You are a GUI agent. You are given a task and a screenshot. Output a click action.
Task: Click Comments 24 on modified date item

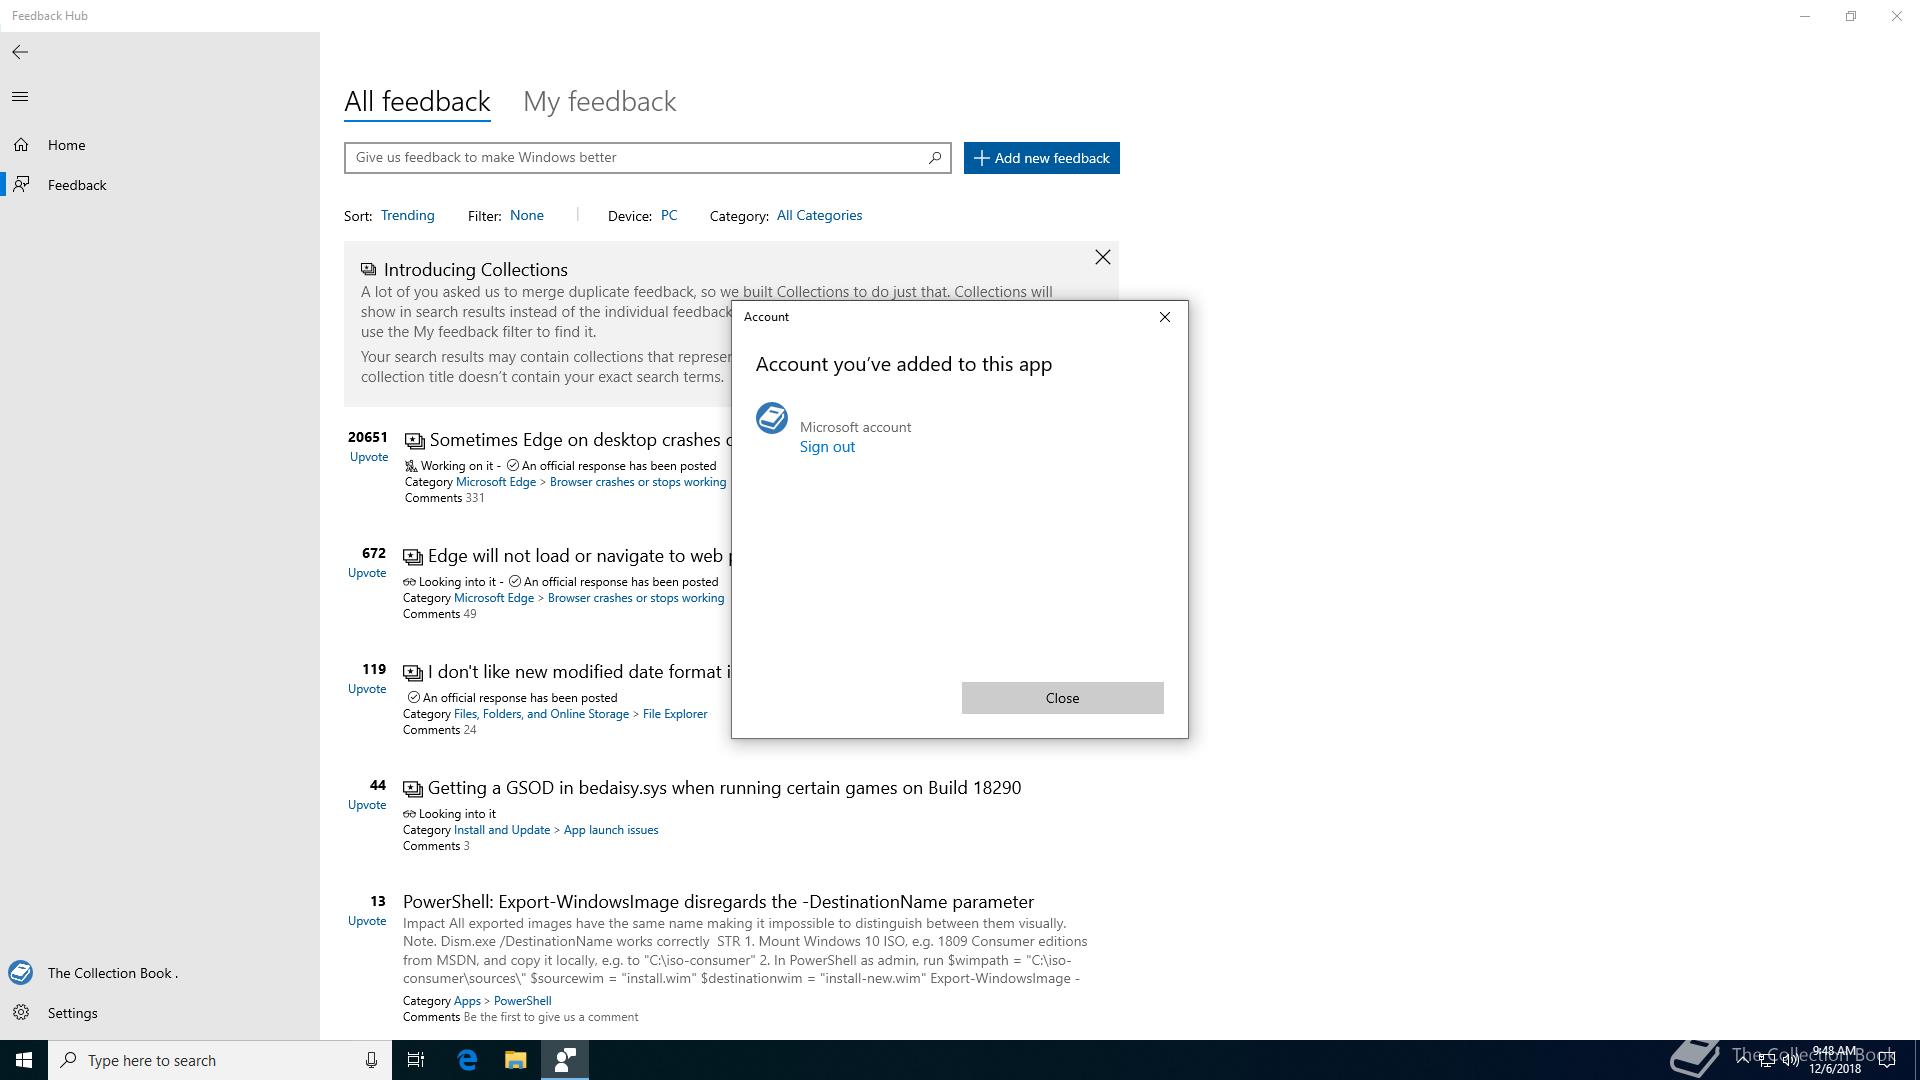pos(439,730)
